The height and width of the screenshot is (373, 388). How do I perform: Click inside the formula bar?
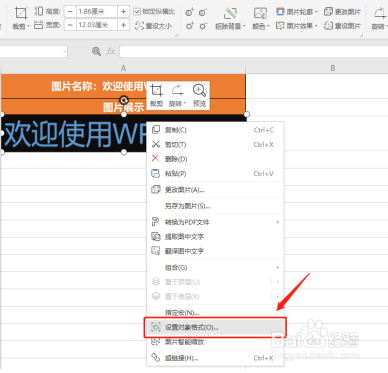coord(253,52)
